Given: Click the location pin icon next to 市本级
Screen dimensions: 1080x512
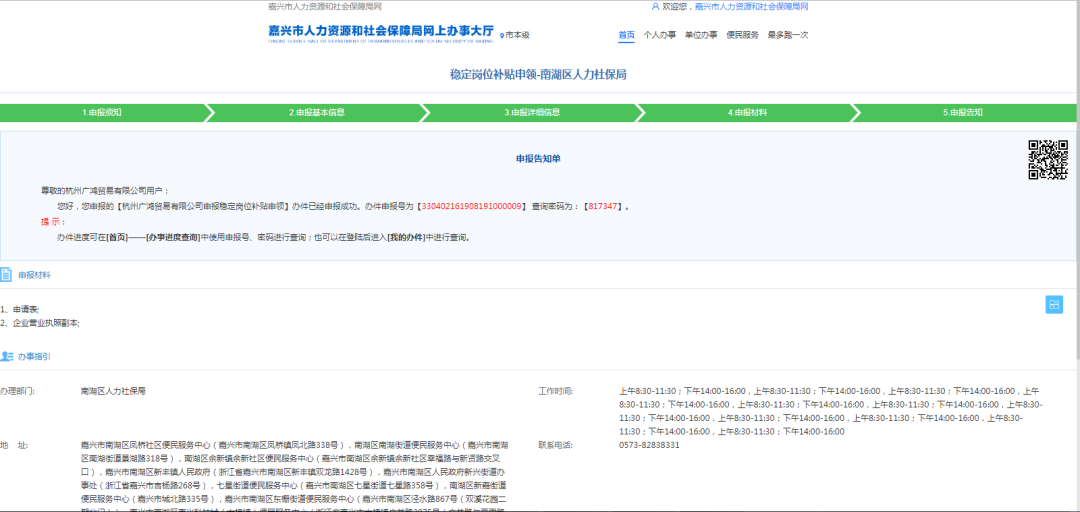Looking at the screenshot, I should [x=502, y=36].
